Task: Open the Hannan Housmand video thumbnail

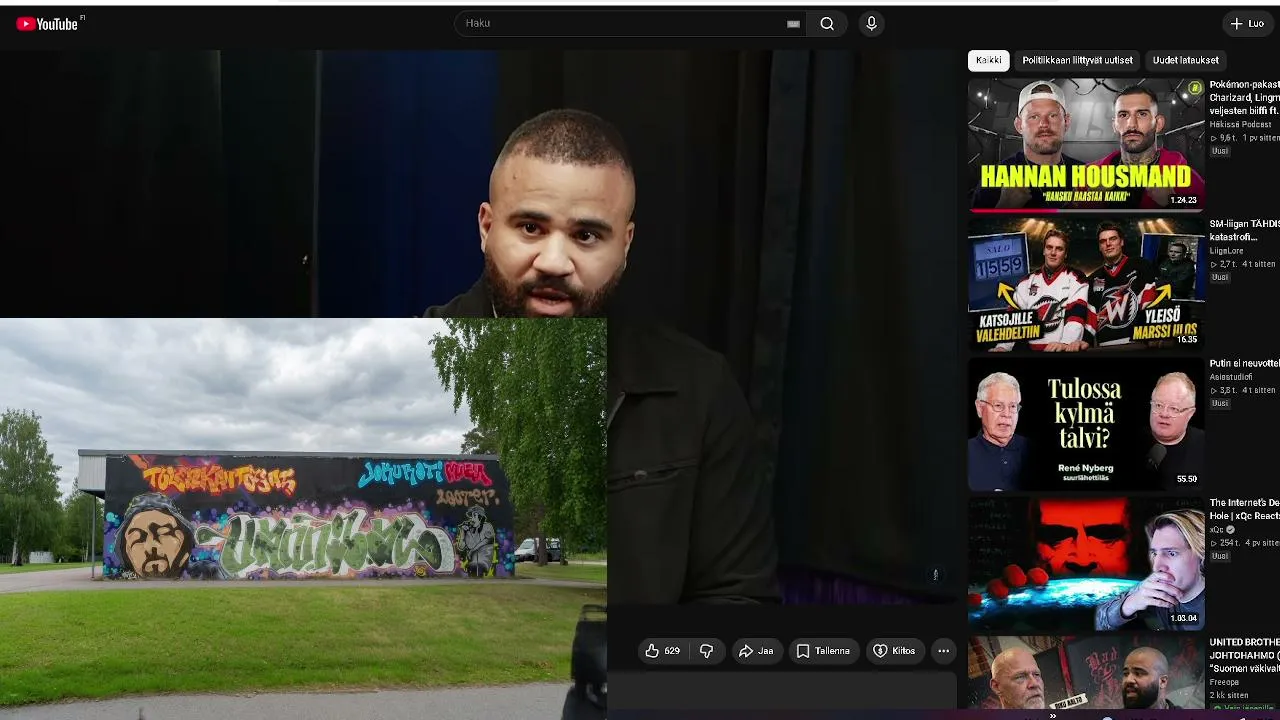Action: click(x=1086, y=145)
